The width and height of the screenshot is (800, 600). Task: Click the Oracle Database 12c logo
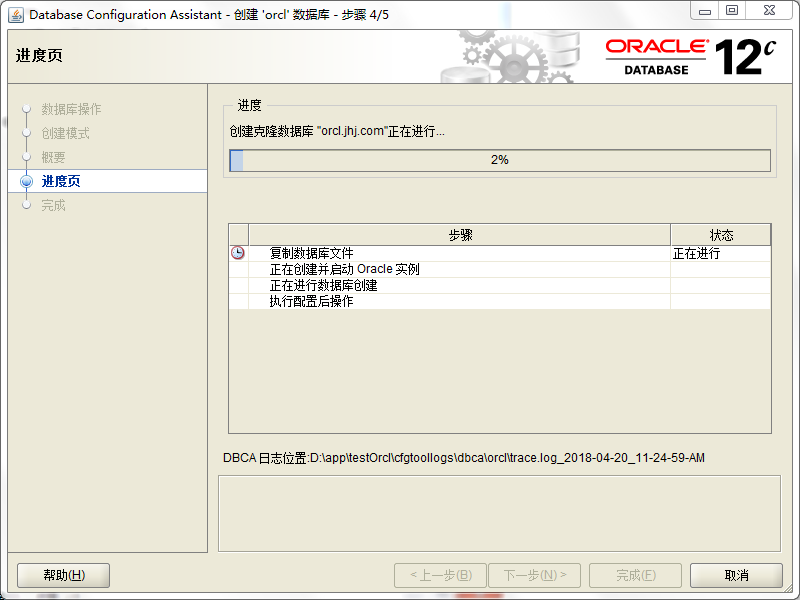[691, 57]
